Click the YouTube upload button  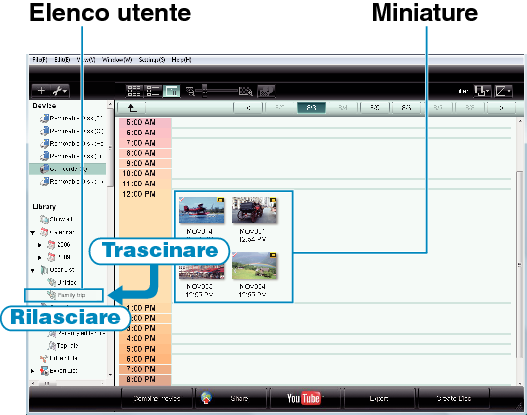304,398
